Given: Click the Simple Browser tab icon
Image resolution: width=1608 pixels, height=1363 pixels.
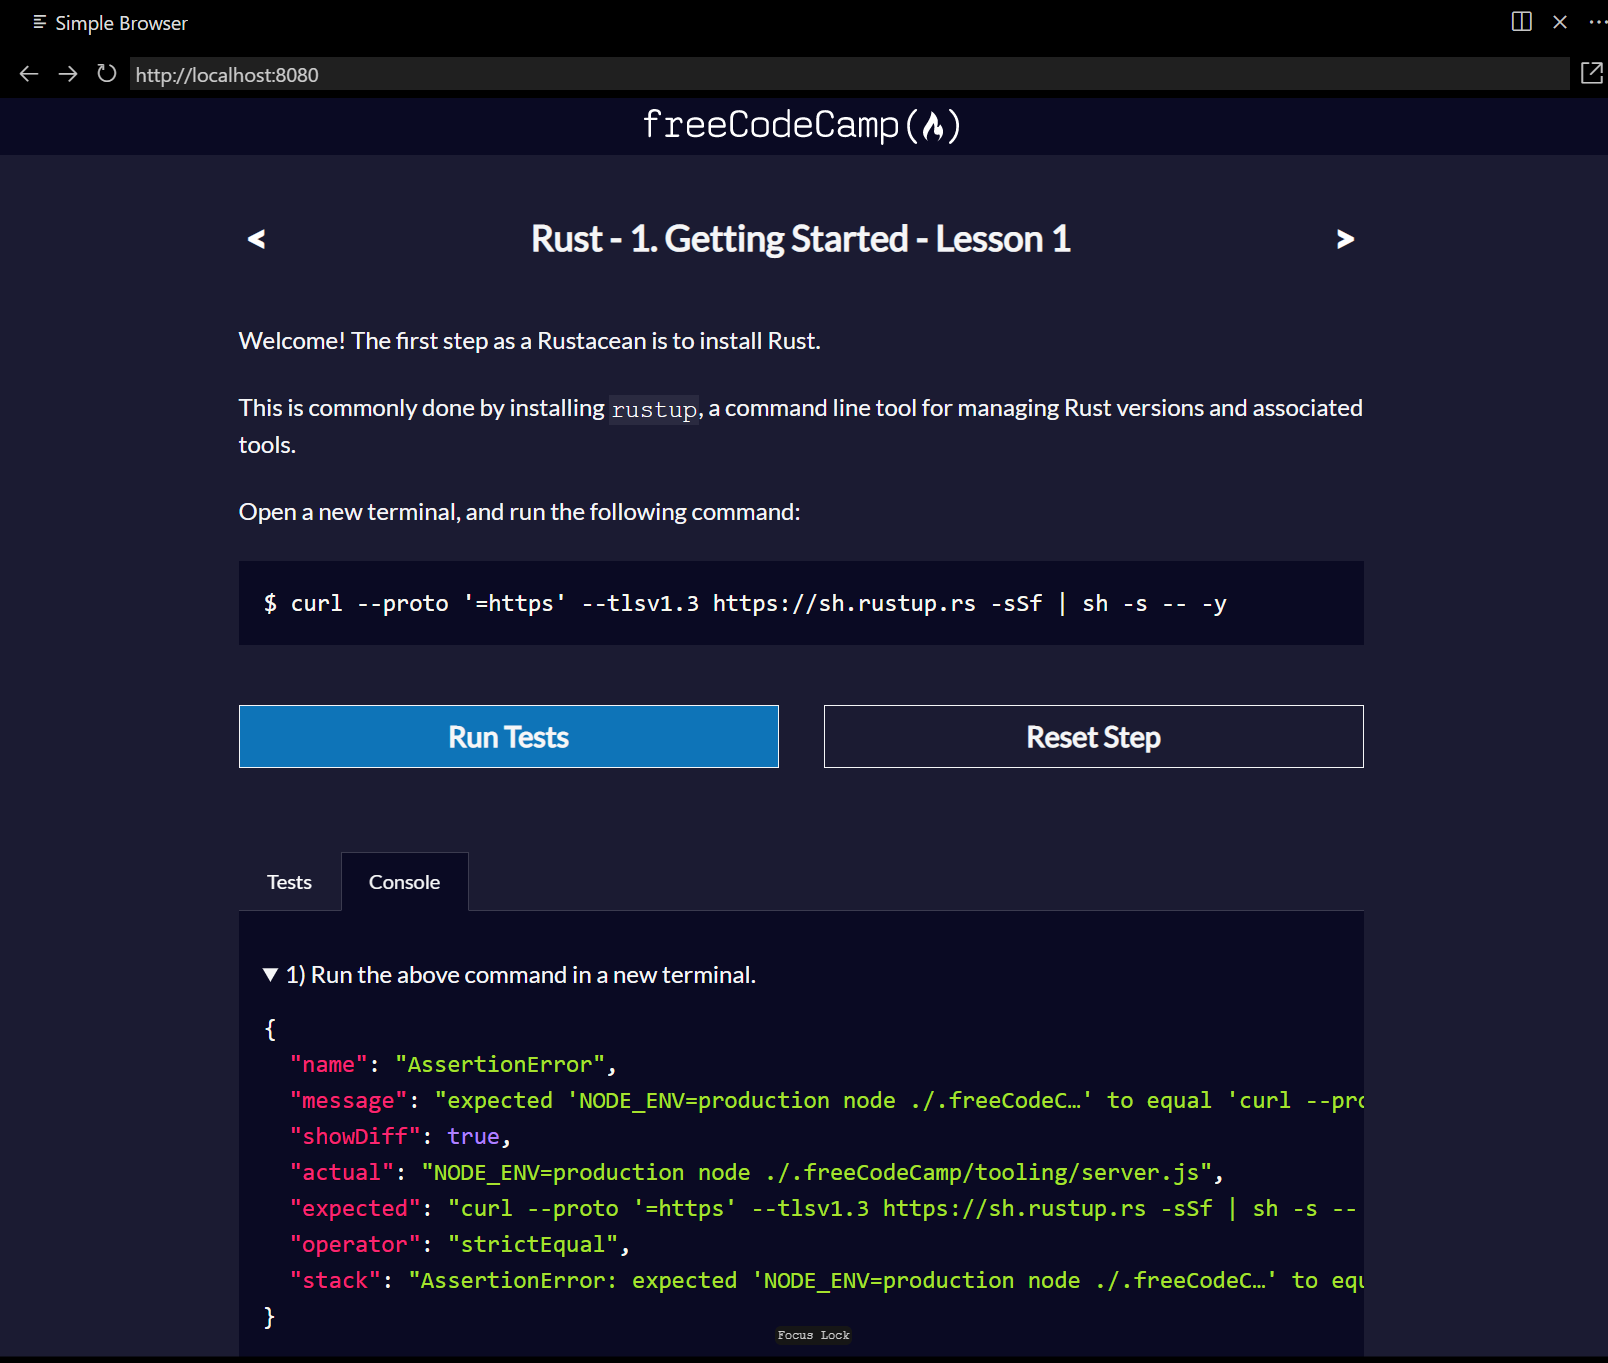Looking at the screenshot, I should 39,22.
